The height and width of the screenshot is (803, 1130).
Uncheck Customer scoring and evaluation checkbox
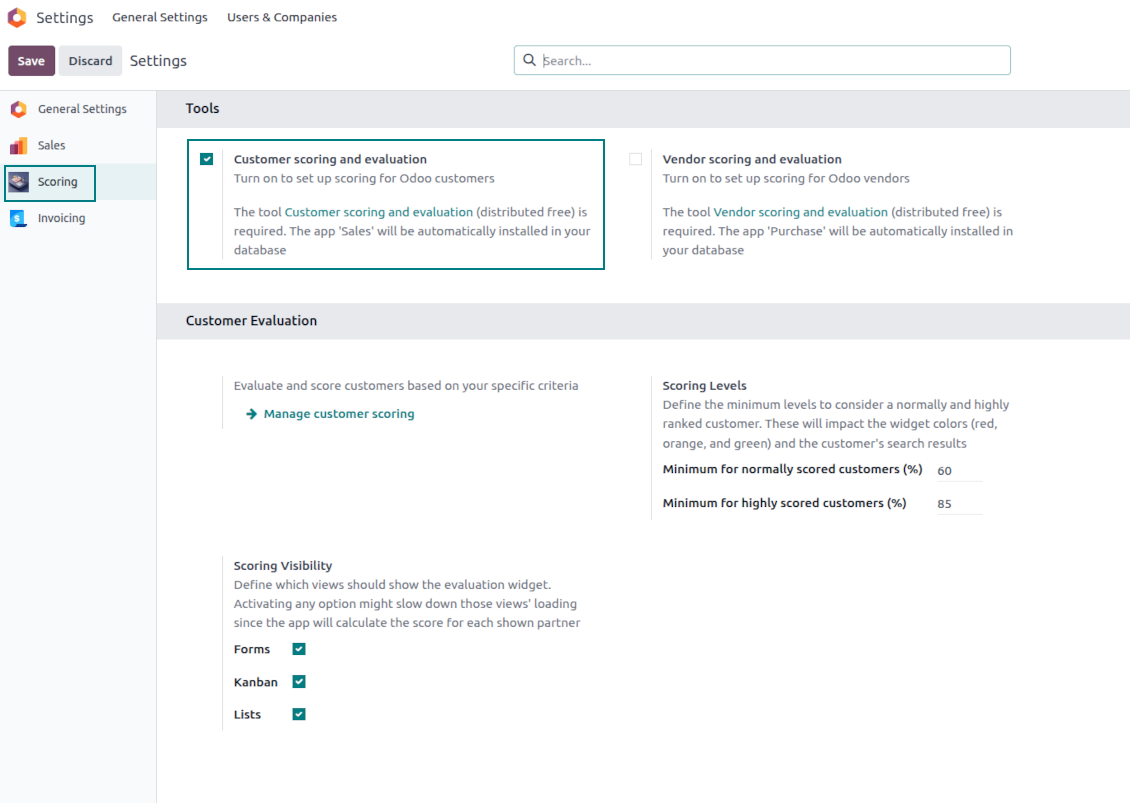coord(207,159)
